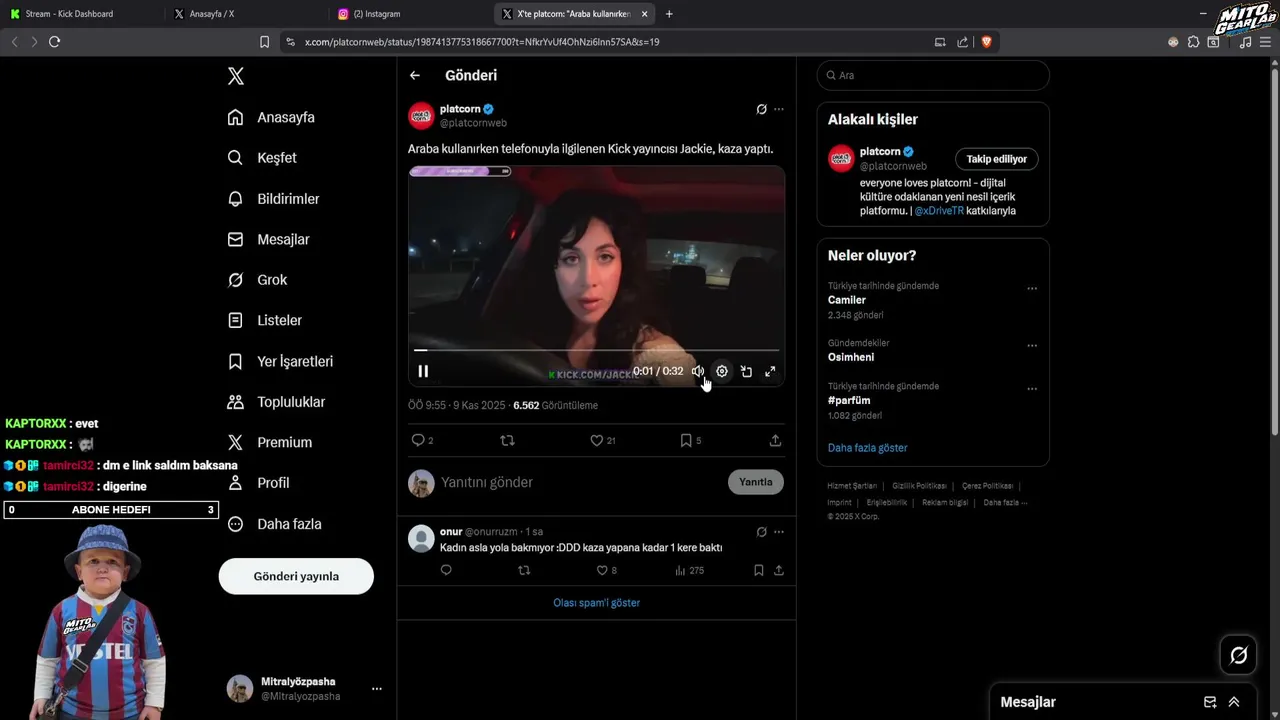Open Keşfet in the sidebar

point(262,158)
